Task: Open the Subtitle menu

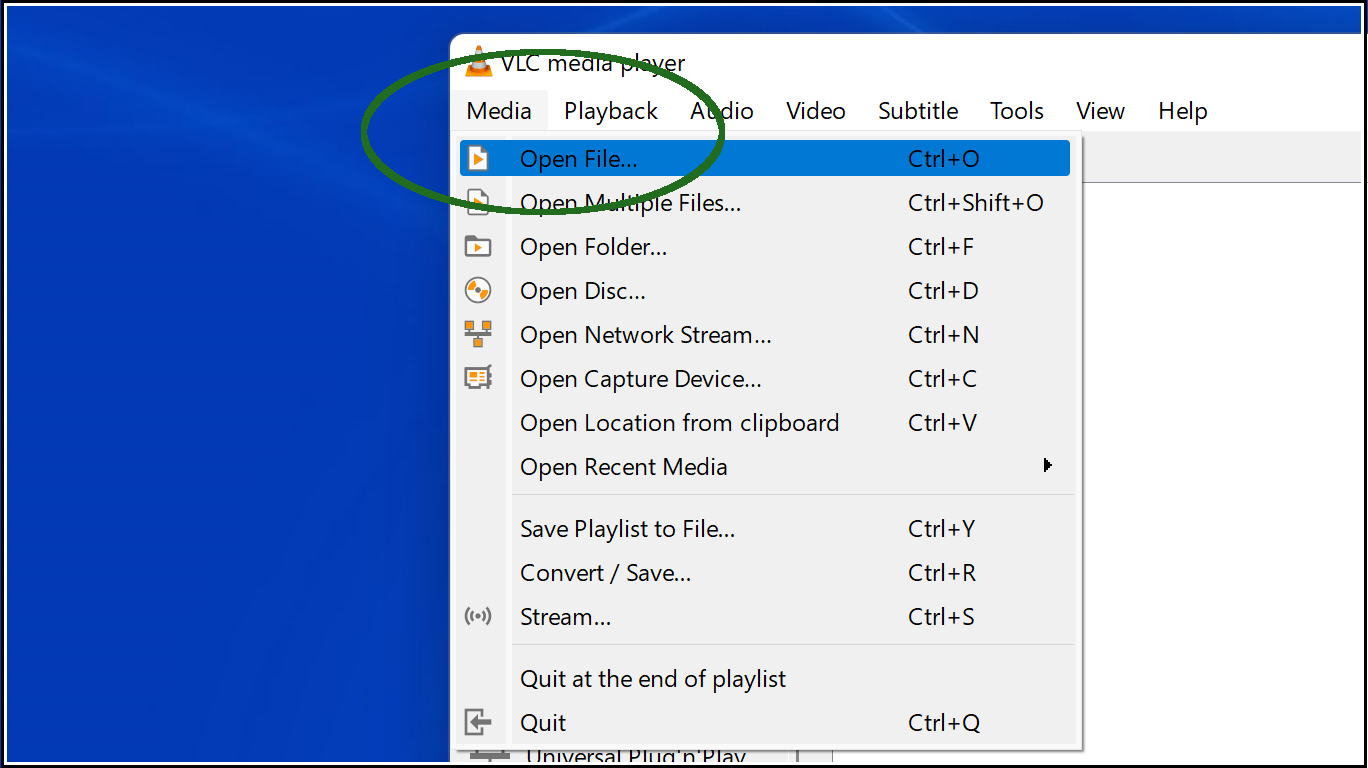Action: click(x=918, y=111)
